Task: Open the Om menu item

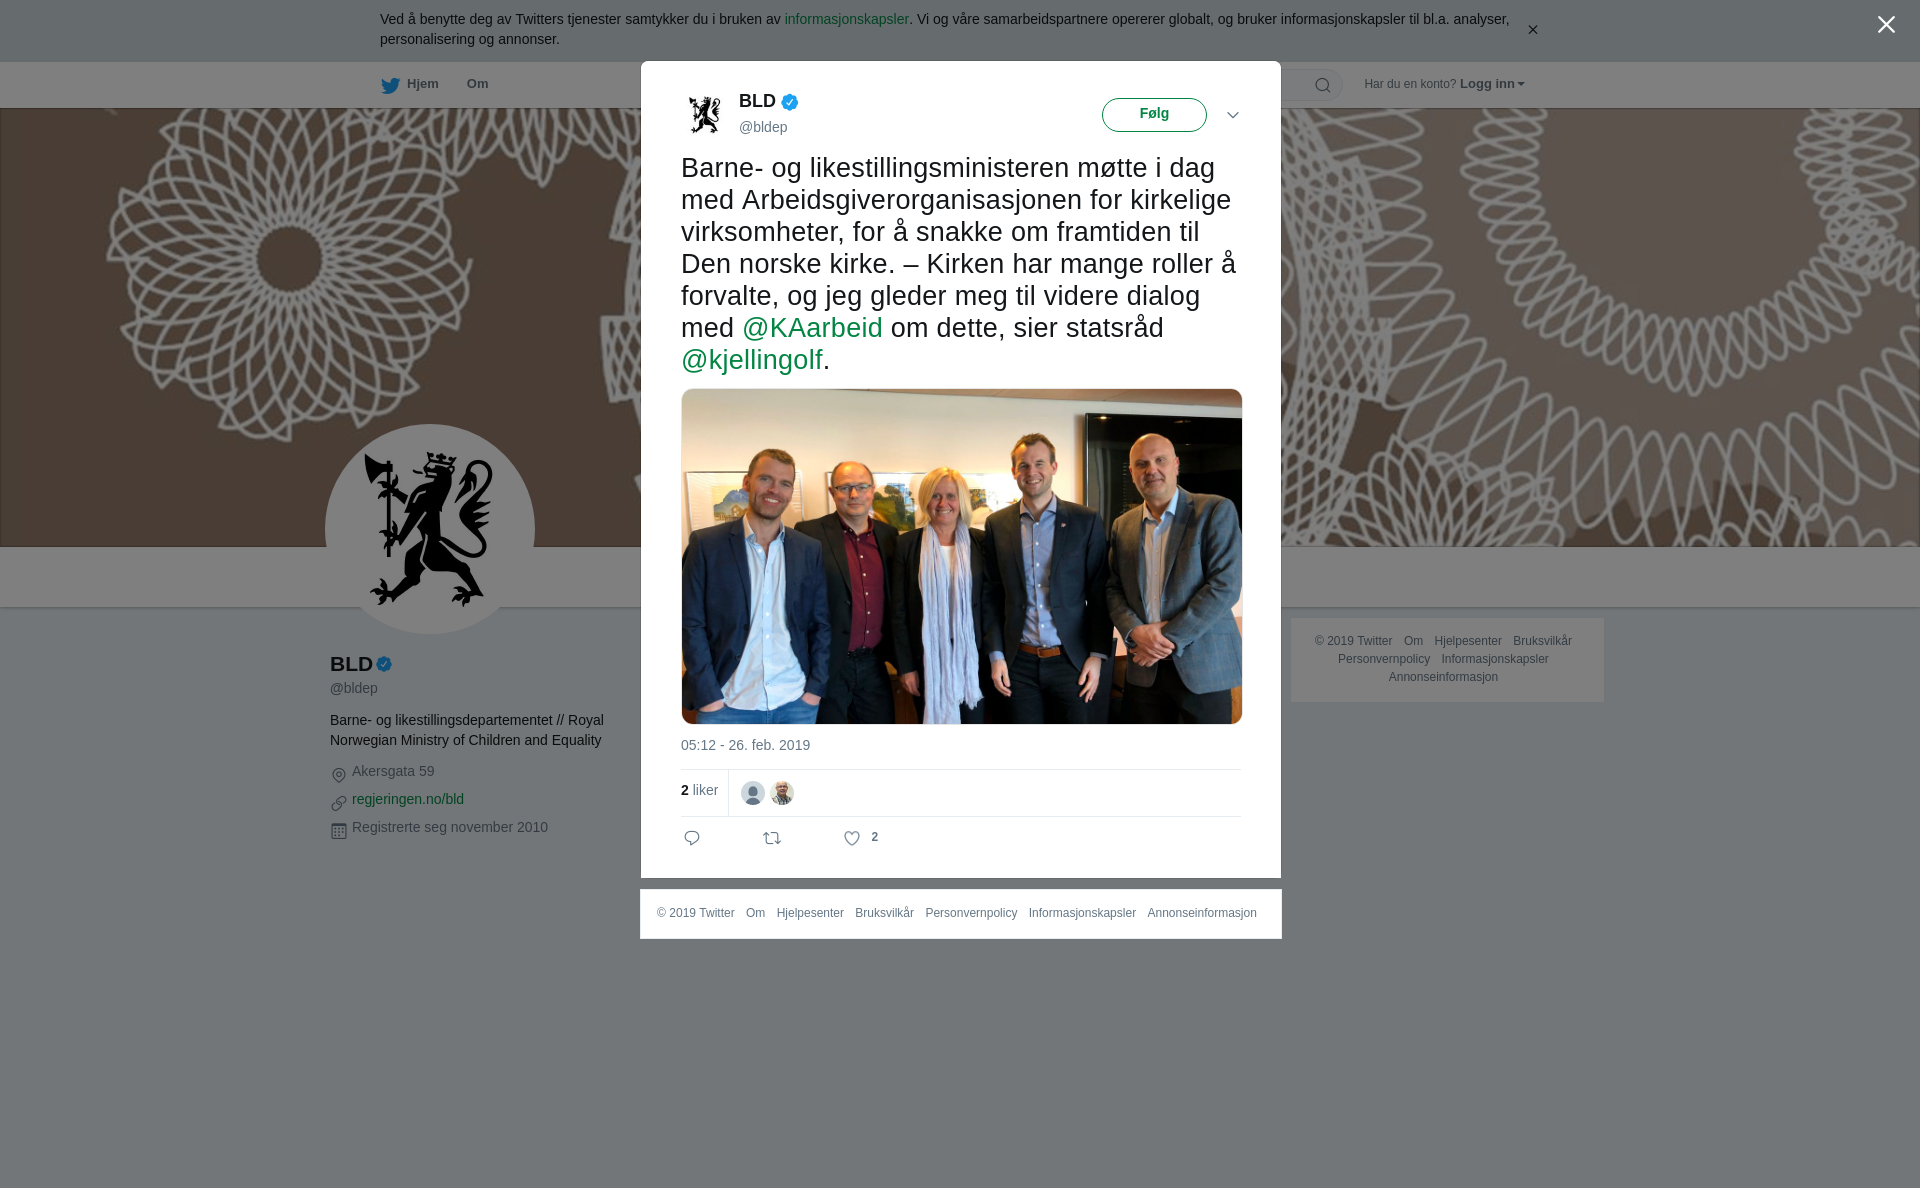Action: pyautogui.click(x=477, y=84)
